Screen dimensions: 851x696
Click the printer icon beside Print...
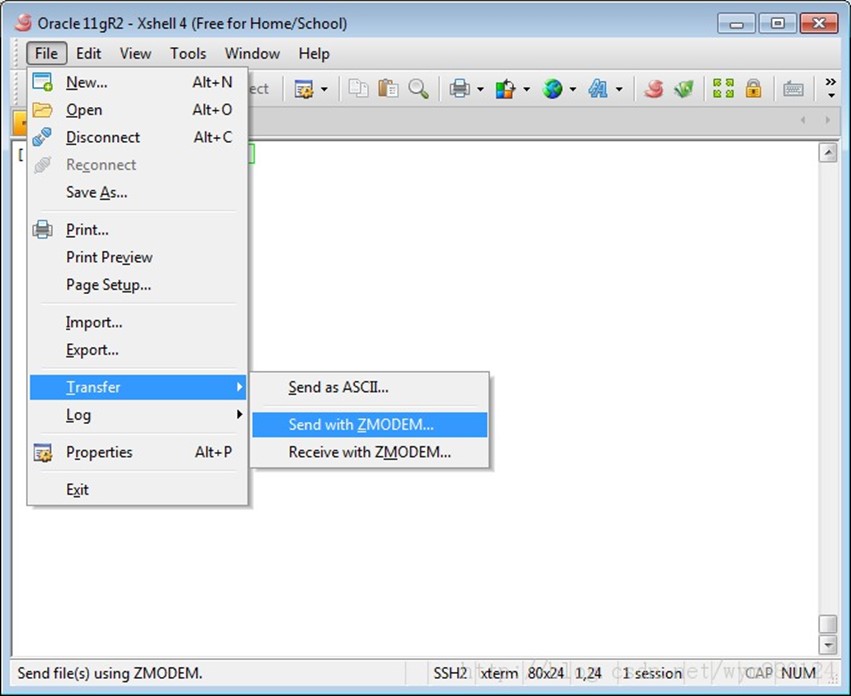(42, 230)
